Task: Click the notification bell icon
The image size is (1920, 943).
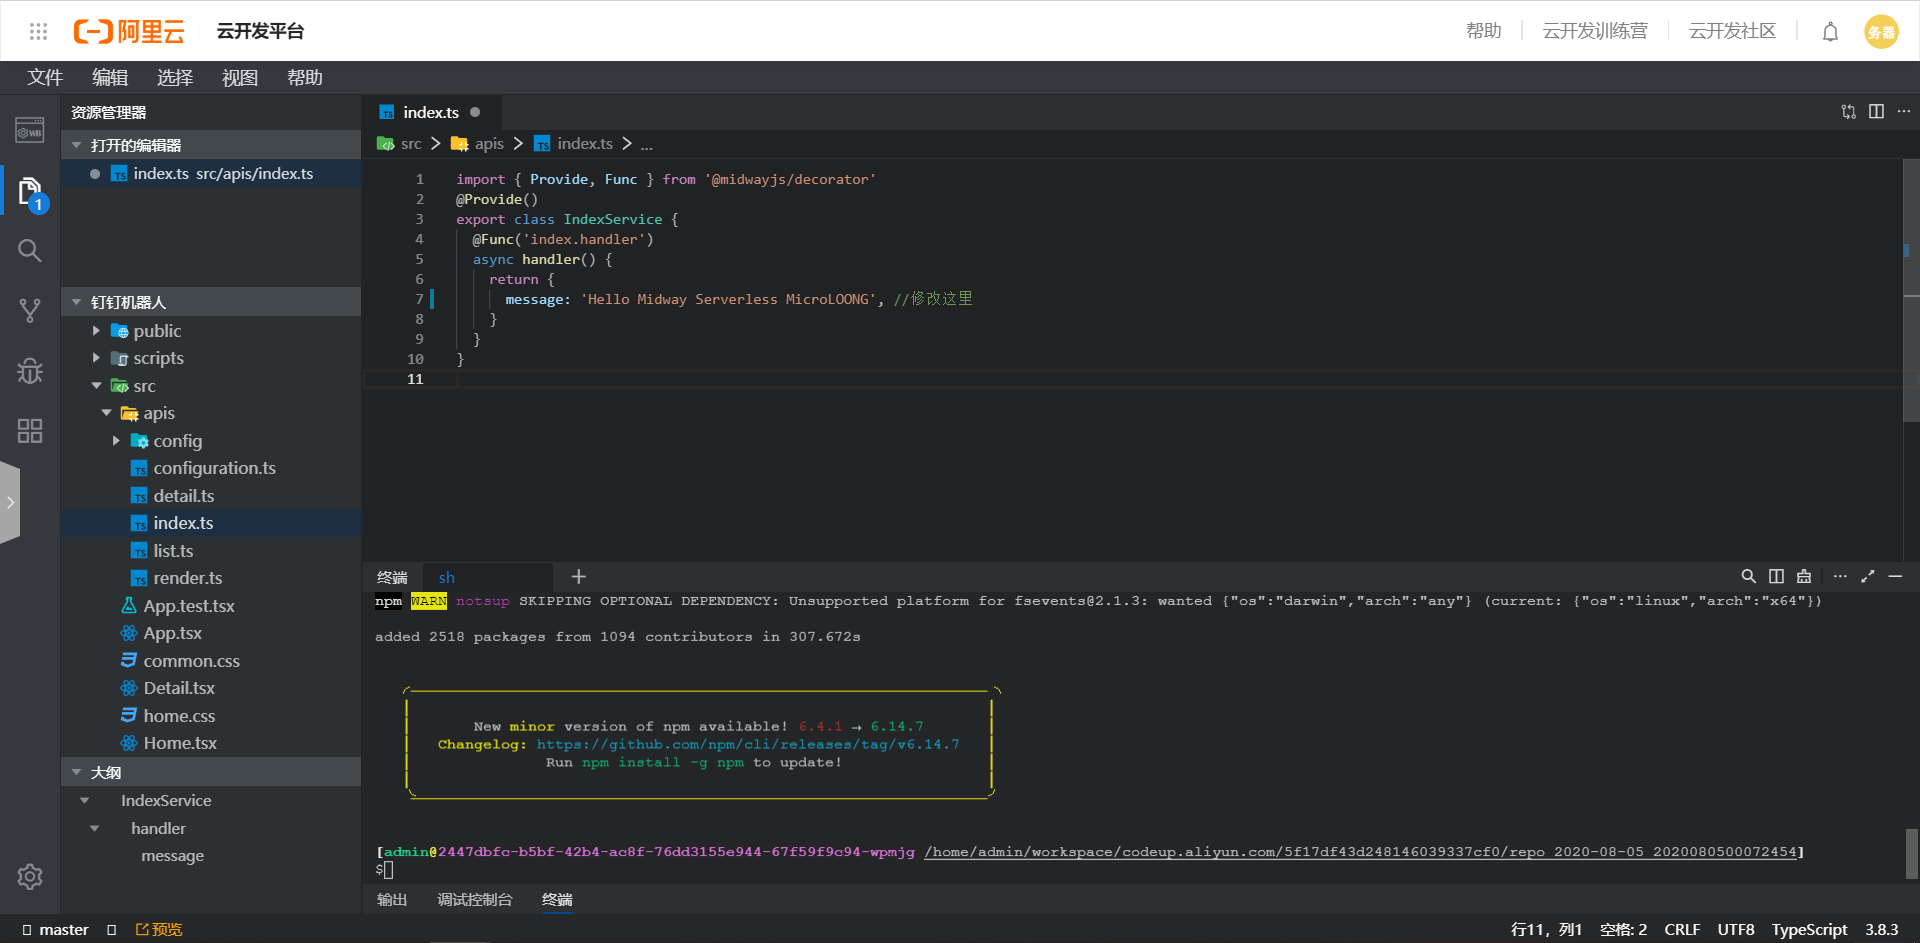Action: tap(1830, 32)
